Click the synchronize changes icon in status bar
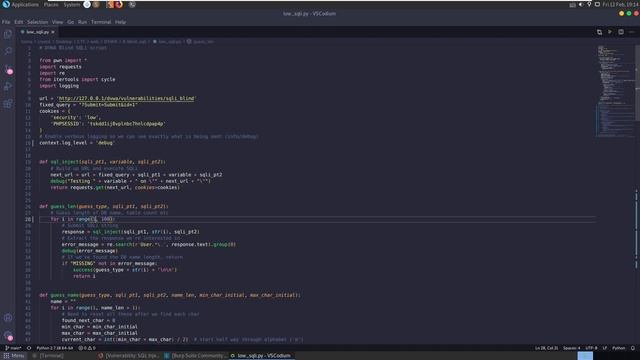 tap(29, 348)
